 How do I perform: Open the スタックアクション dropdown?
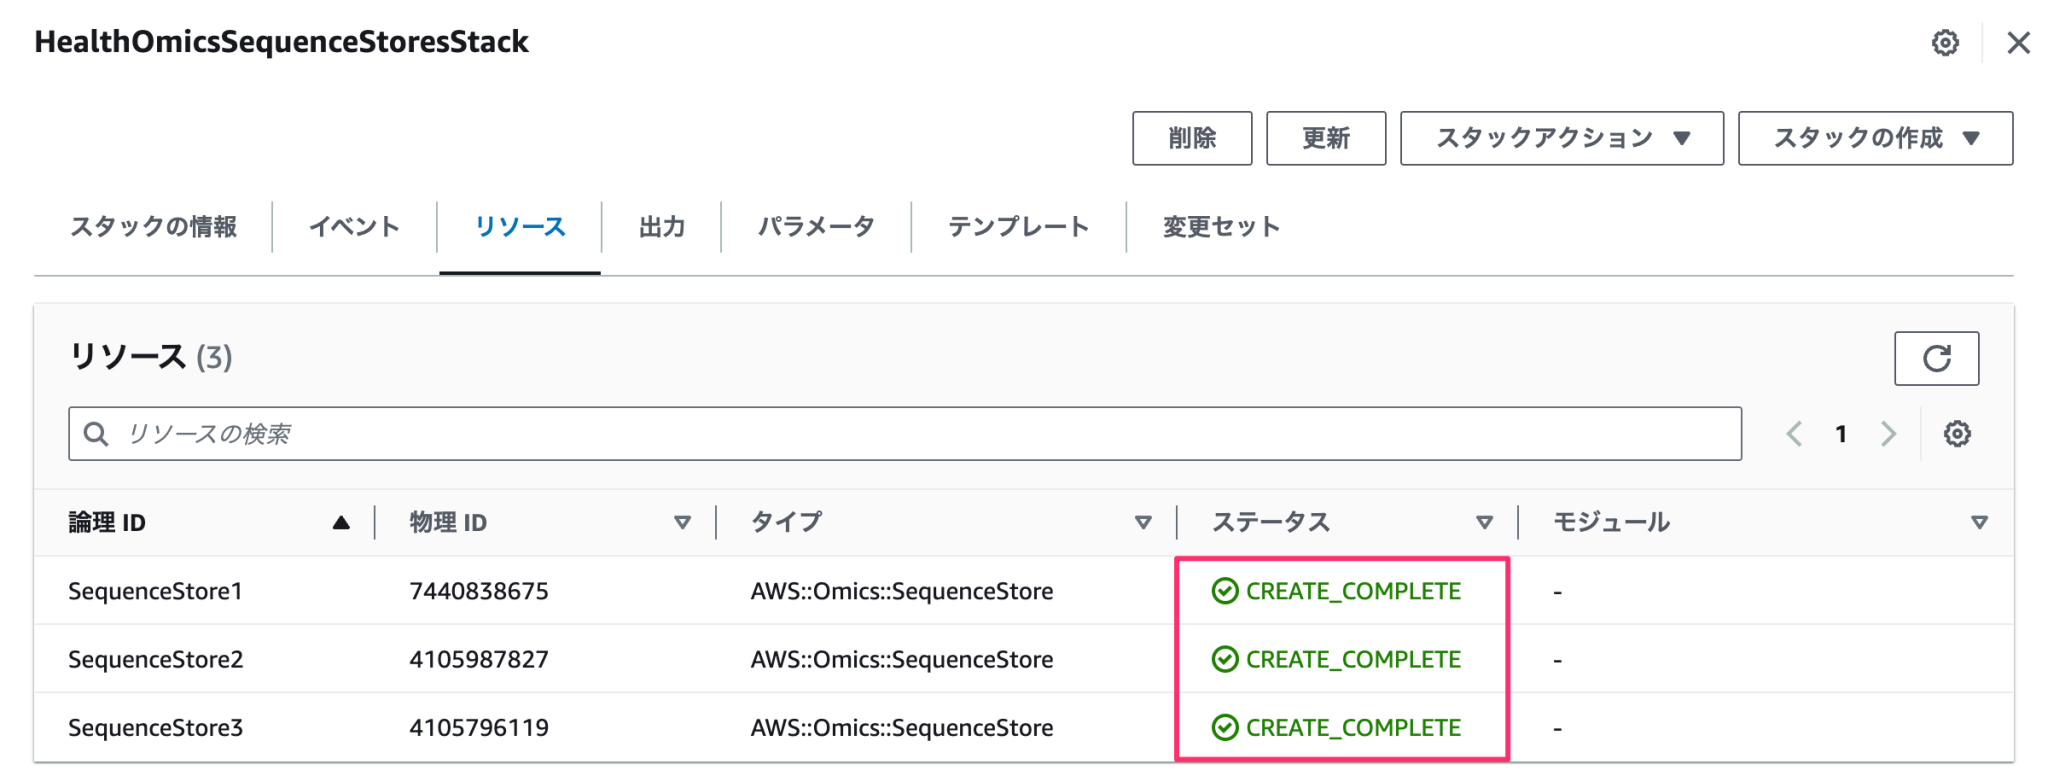pos(1561,138)
